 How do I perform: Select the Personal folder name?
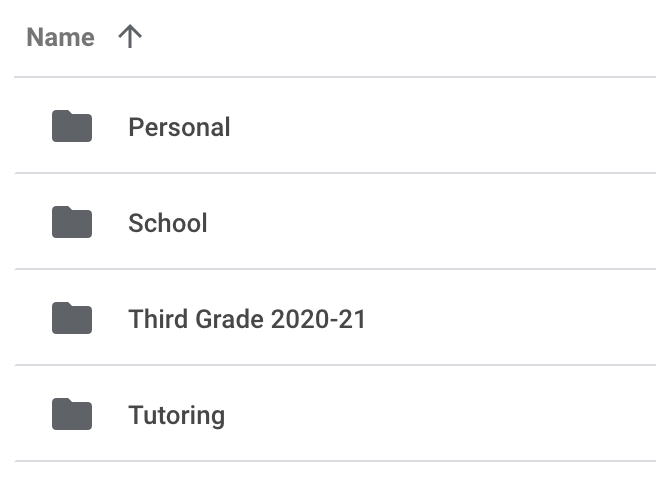coord(179,127)
